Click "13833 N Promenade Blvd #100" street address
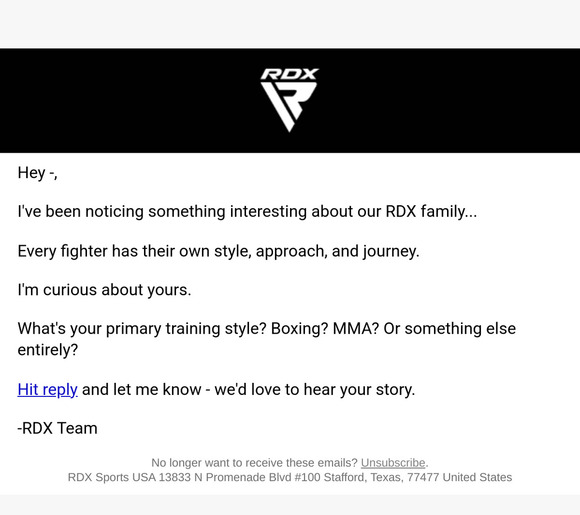Viewport: 580px width, 515px height. point(240,477)
